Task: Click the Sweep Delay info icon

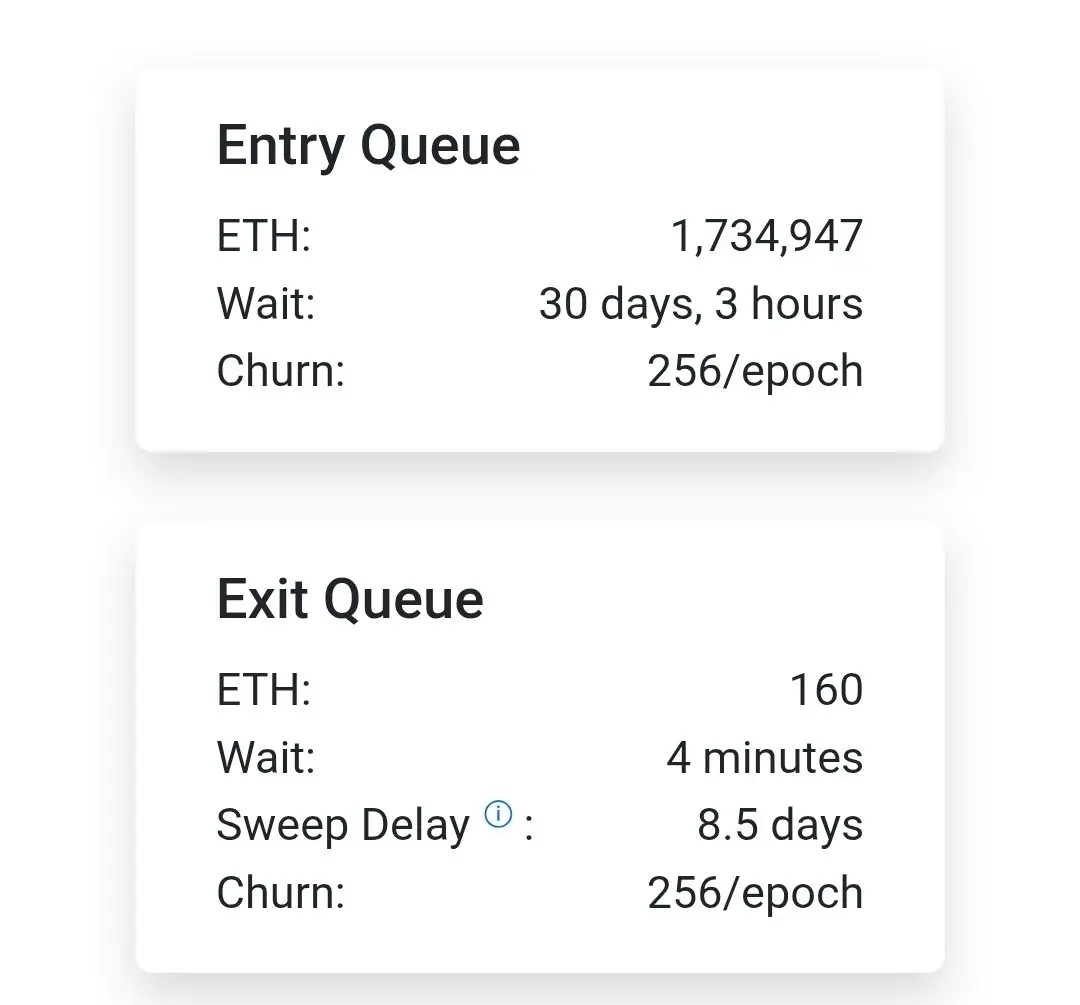Action: pos(498,814)
